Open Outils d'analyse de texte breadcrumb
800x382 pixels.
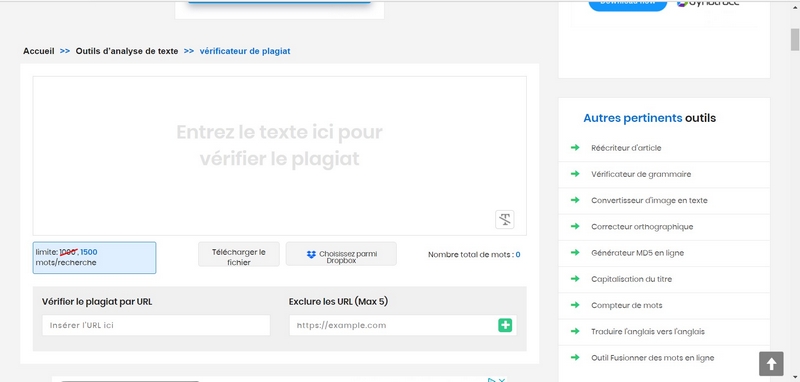pyautogui.click(x=127, y=51)
